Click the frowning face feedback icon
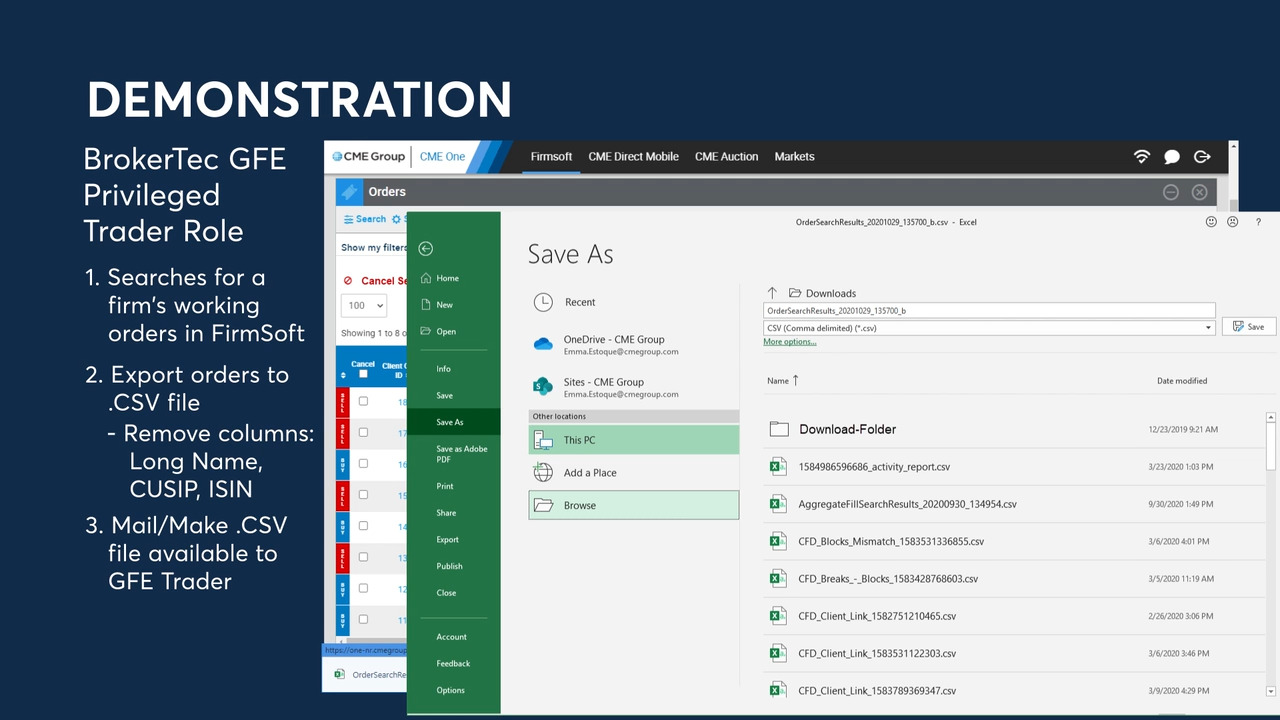The image size is (1280, 720). click(x=1233, y=222)
